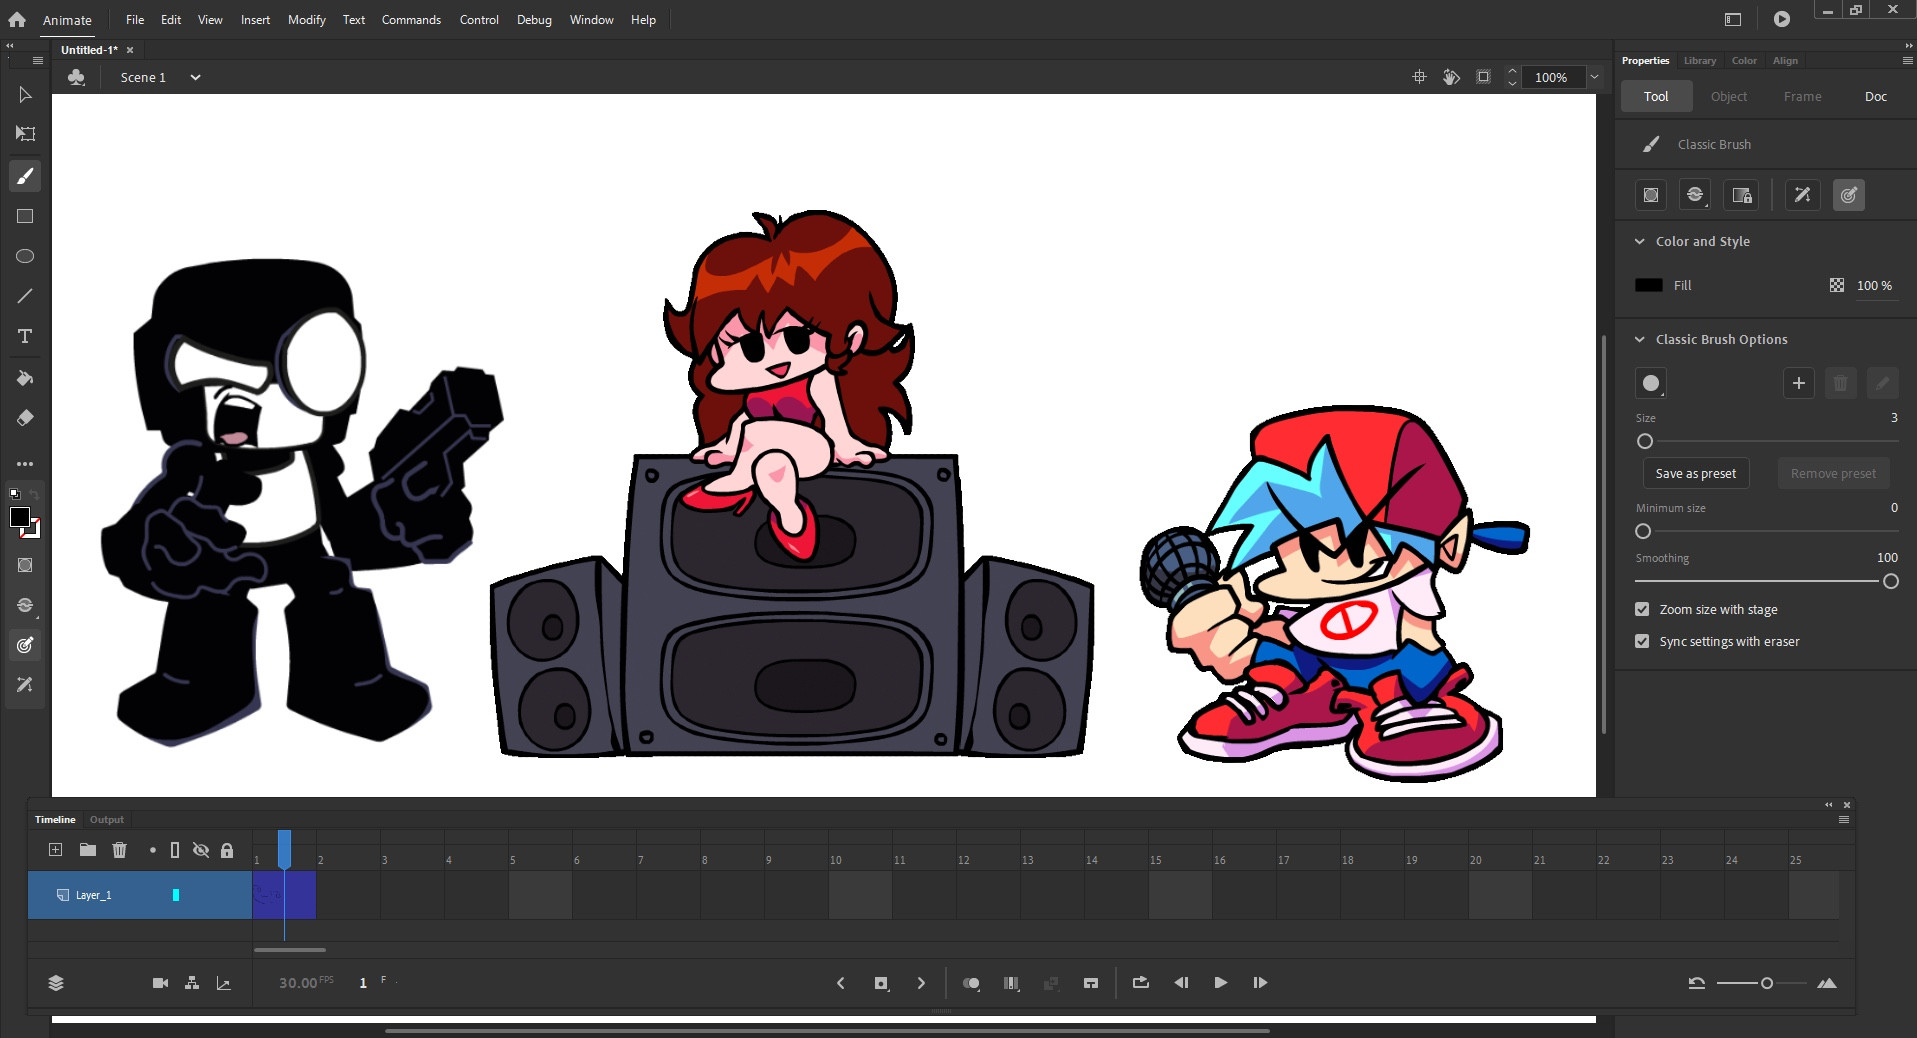Select the Paint Bucket tool
This screenshot has width=1917, height=1038.
[x=24, y=377]
